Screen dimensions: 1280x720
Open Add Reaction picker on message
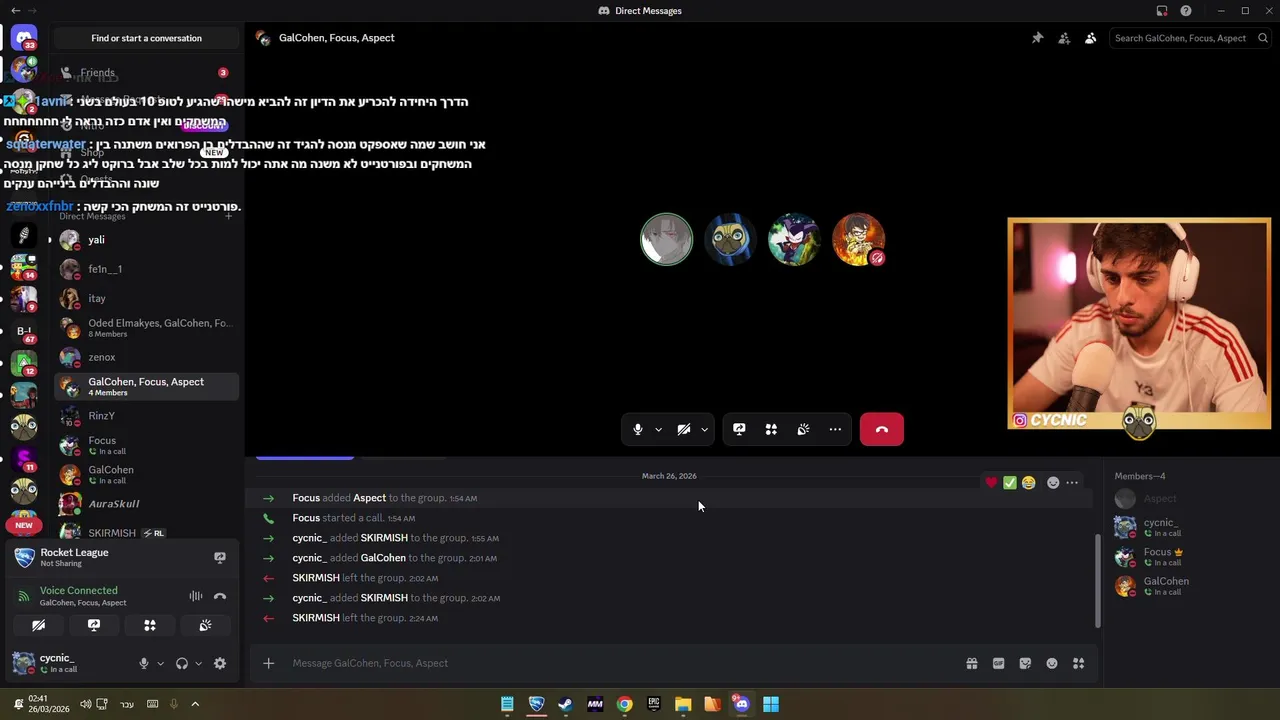click(x=1053, y=483)
